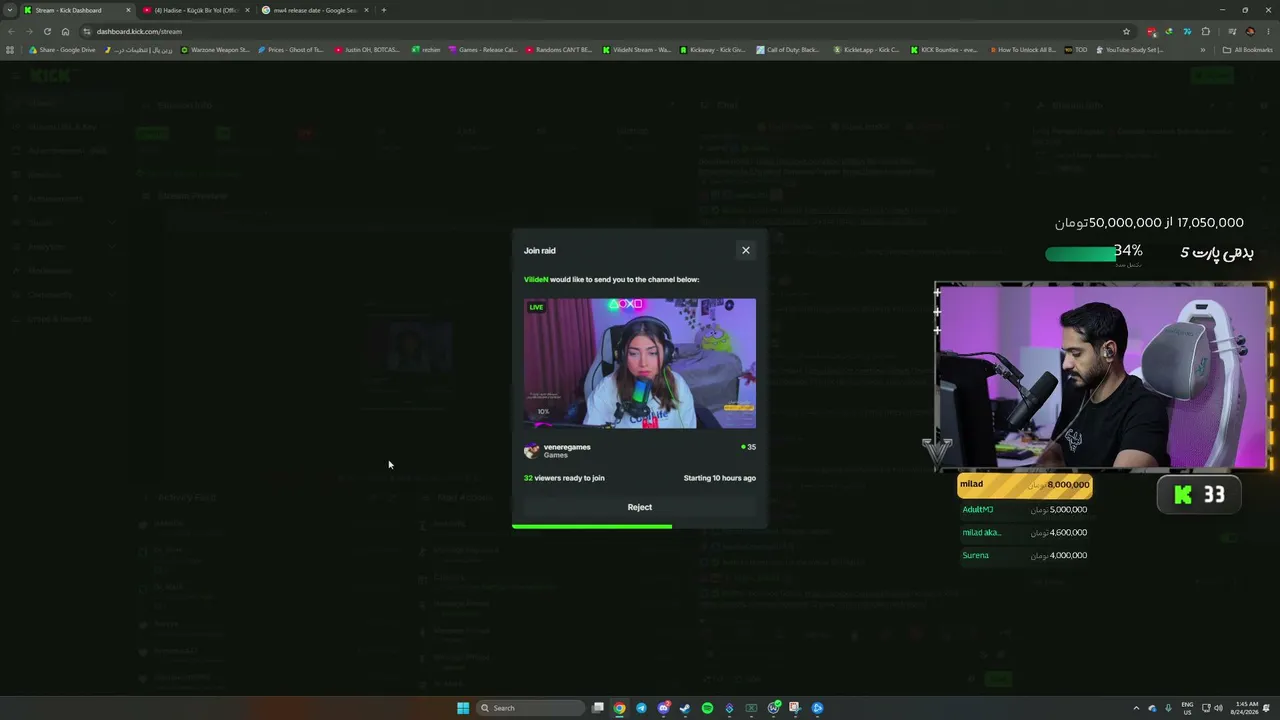Switch to the mw4 release date tab
The height and width of the screenshot is (720, 1280).
pyautogui.click(x=315, y=10)
